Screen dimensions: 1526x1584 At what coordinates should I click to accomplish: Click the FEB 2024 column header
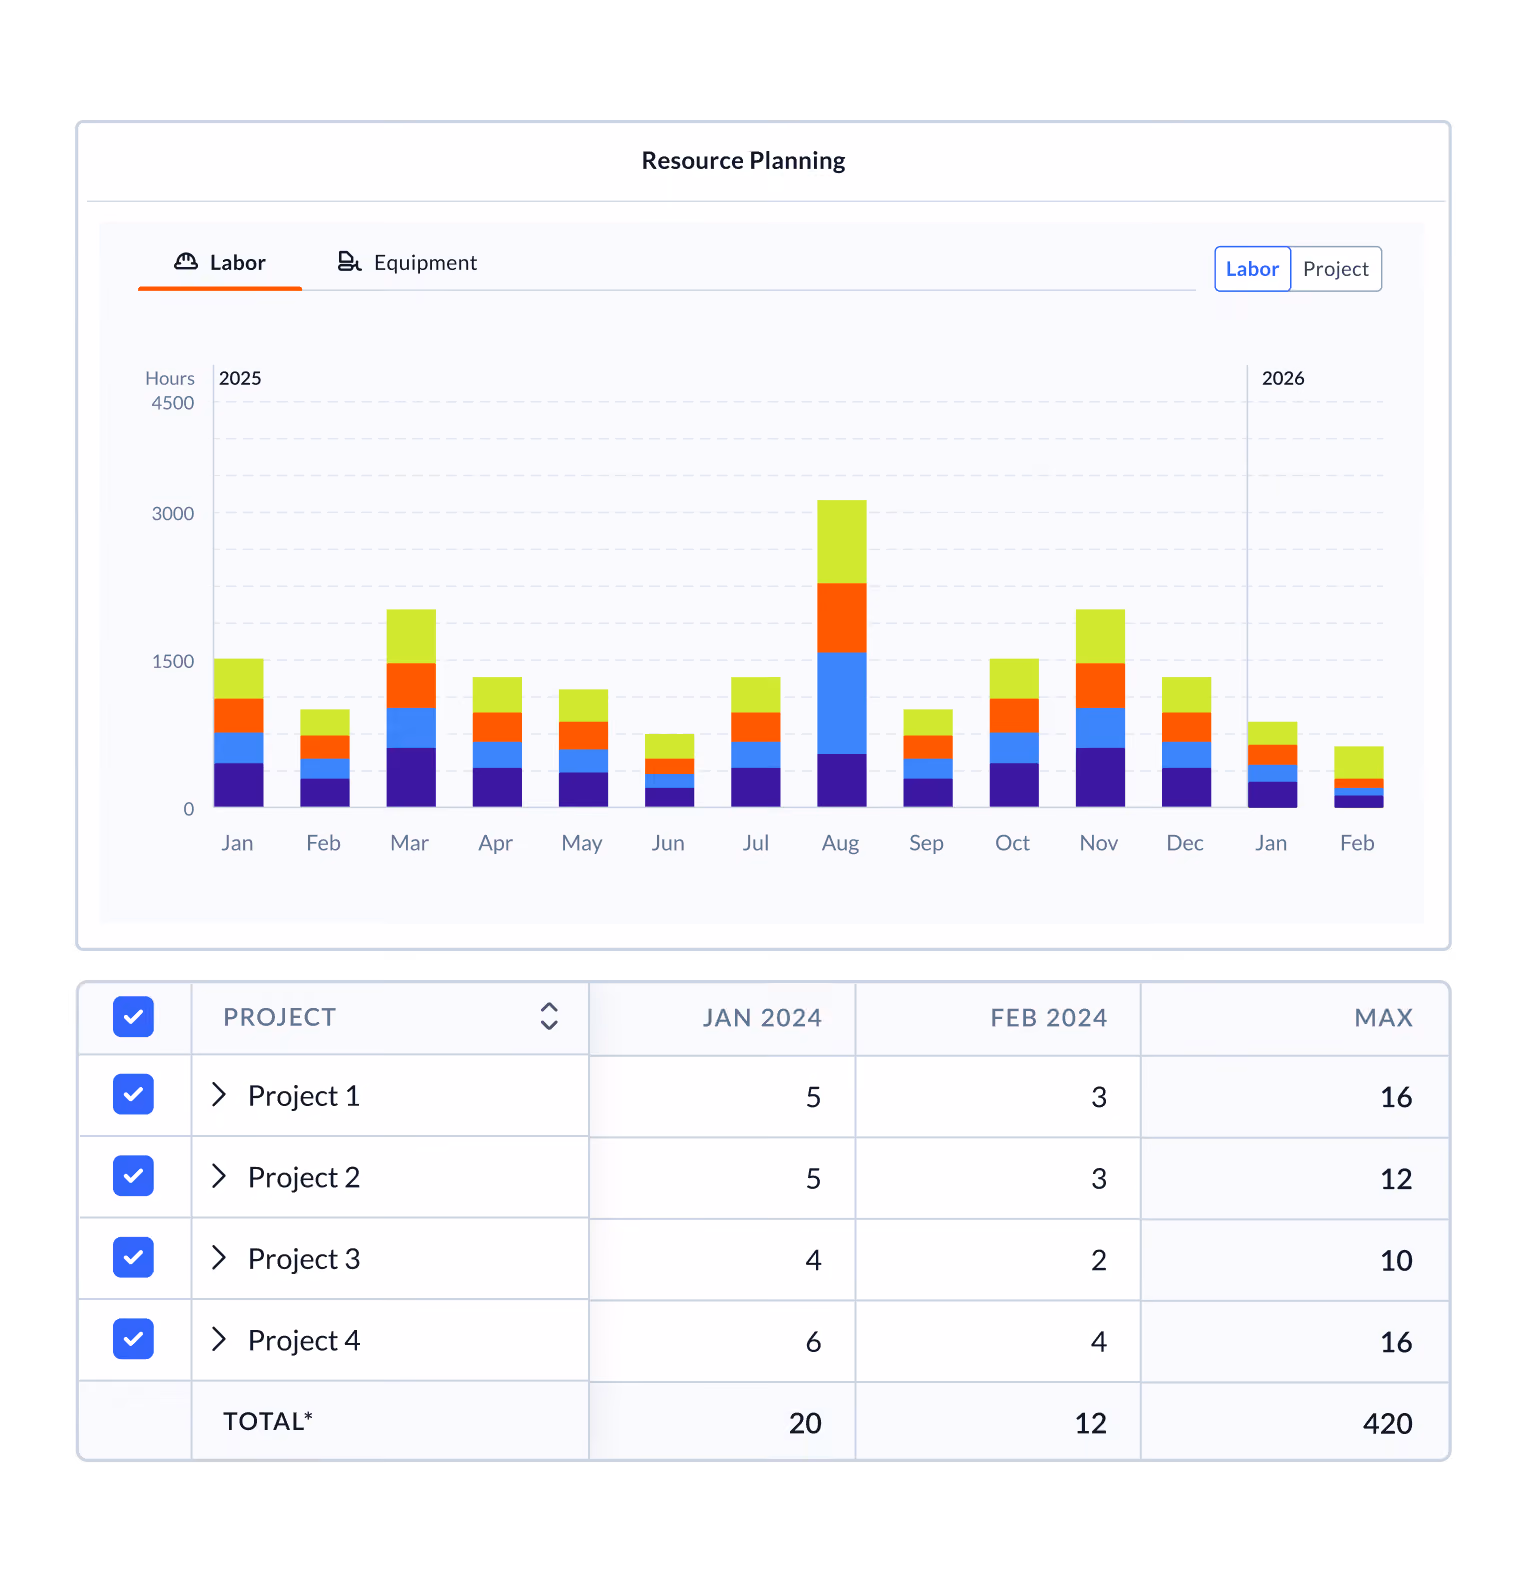pyautogui.click(x=1049, y=1018)
